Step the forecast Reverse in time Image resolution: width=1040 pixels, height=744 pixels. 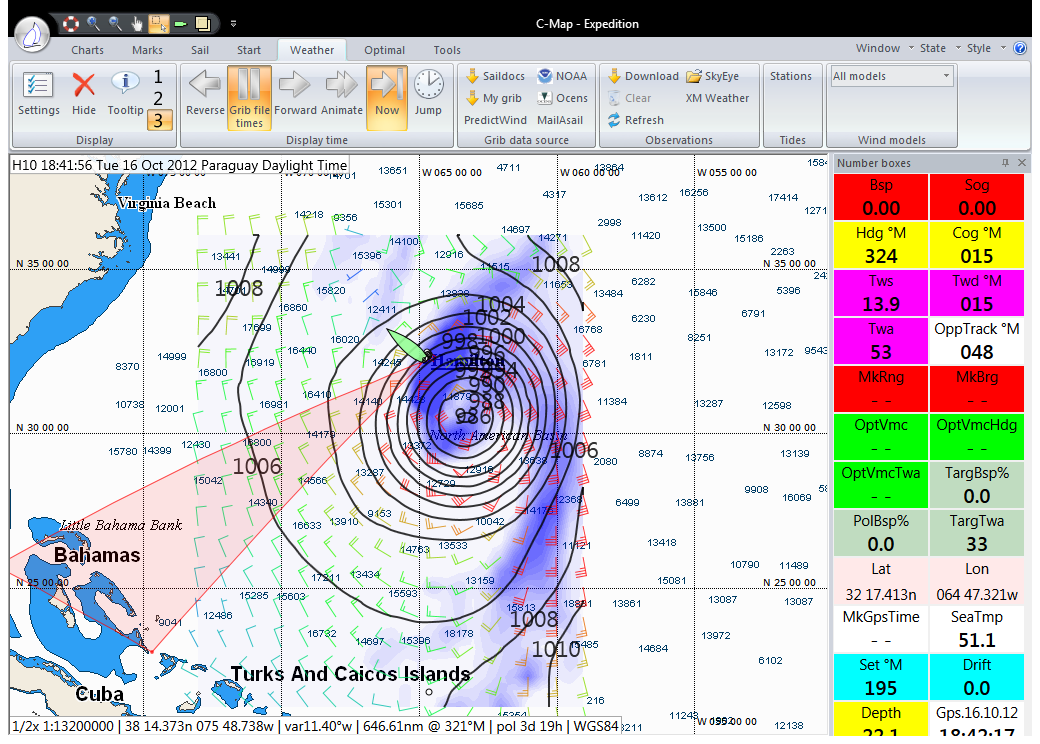205,94
